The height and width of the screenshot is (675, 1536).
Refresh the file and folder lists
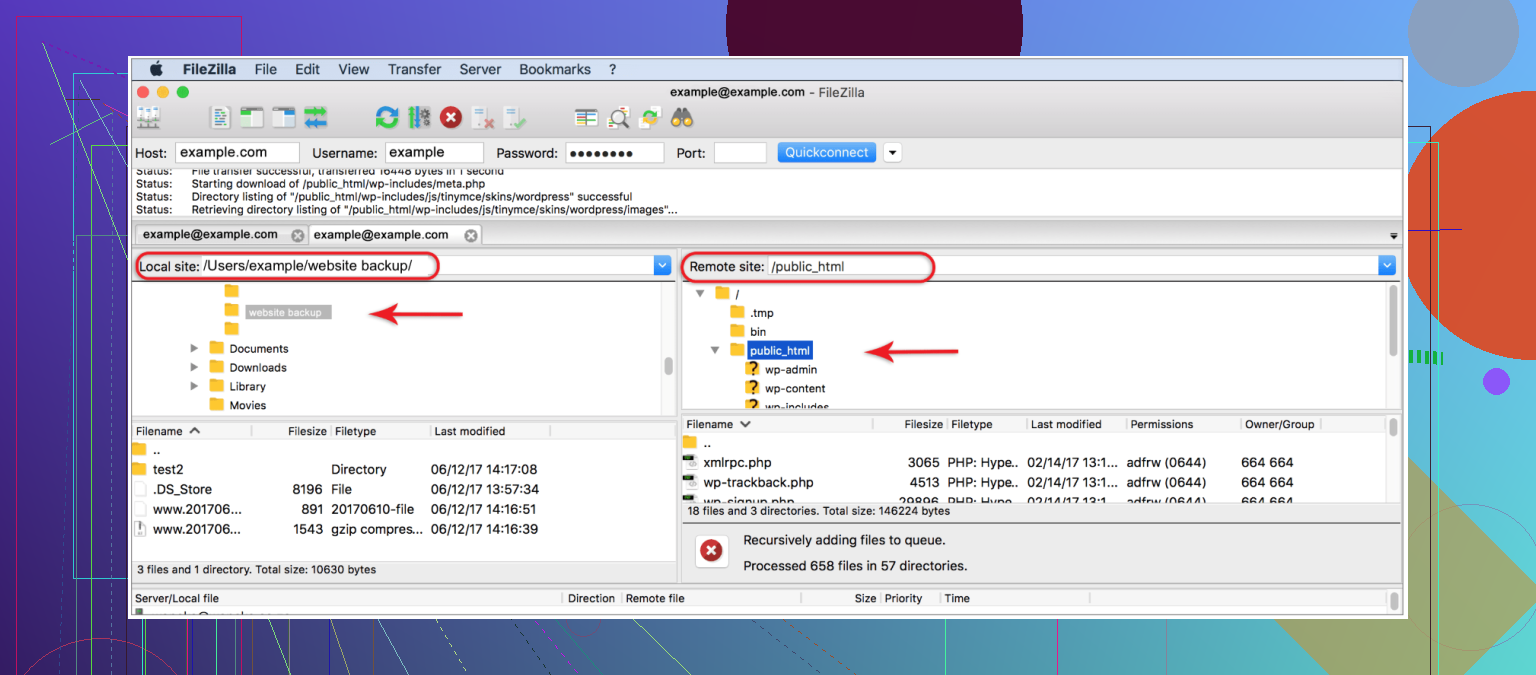coord(387,118)
